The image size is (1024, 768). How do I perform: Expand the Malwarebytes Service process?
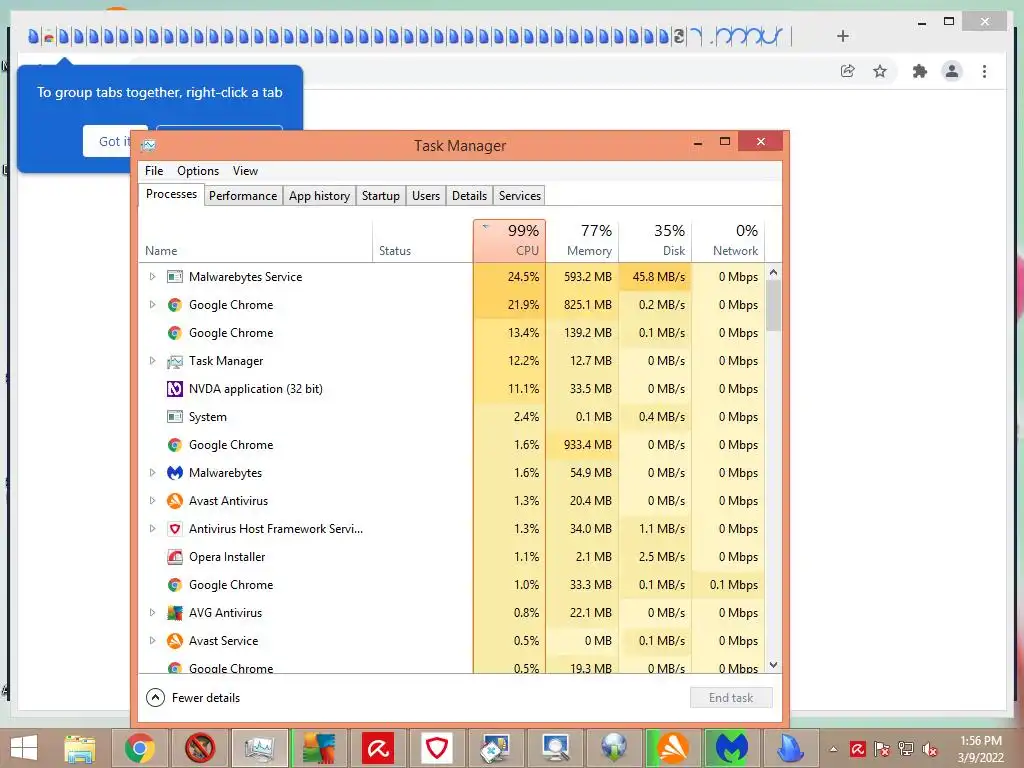[x=152, y=277]
